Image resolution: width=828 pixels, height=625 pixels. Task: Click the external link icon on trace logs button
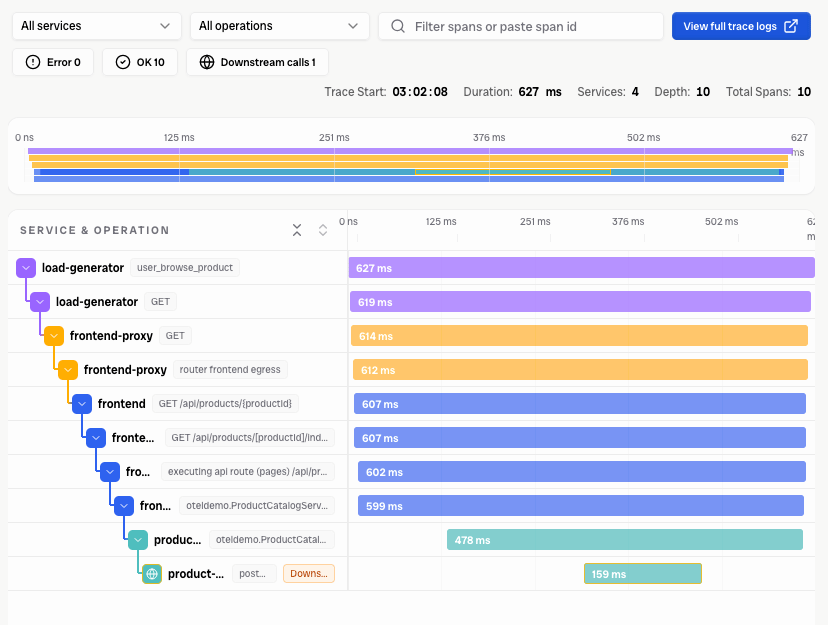coord(791,26)
